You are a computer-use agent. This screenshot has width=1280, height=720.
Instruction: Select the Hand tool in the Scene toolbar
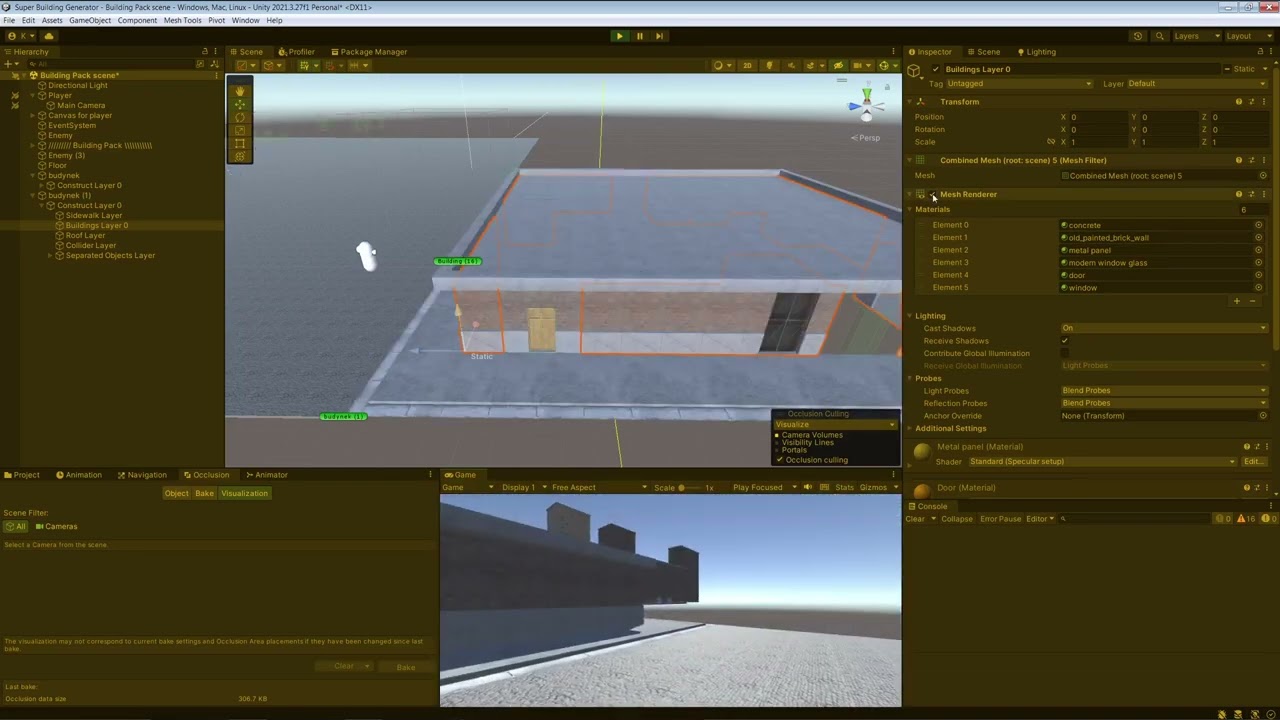pos(240,91)
